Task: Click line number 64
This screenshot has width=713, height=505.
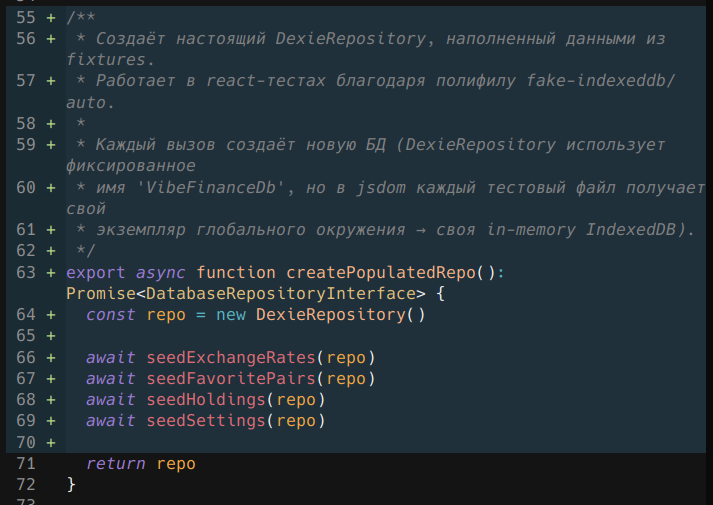Action: pos(25,315)
